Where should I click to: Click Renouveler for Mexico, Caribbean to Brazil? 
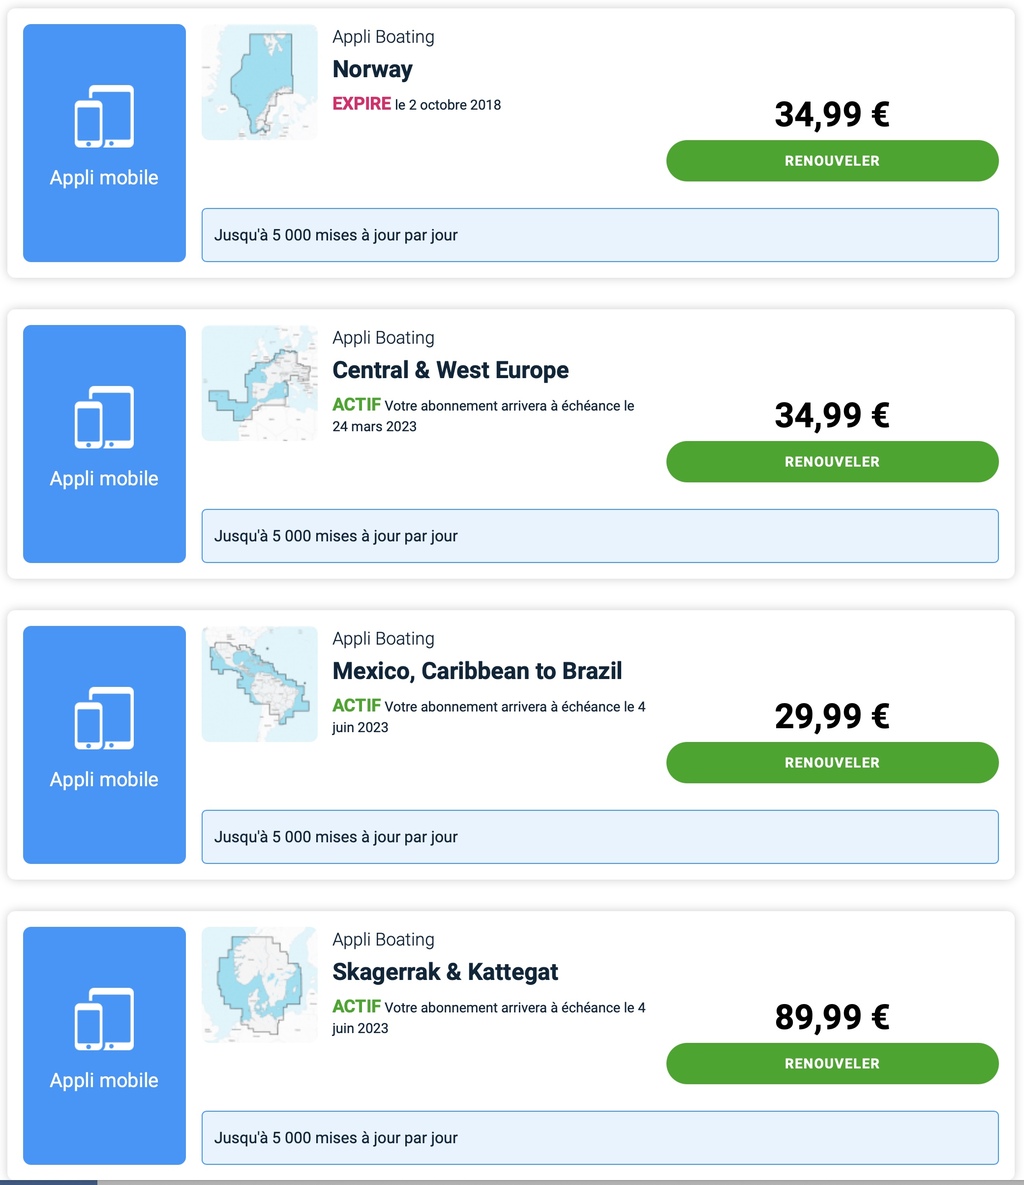[832, 762]
